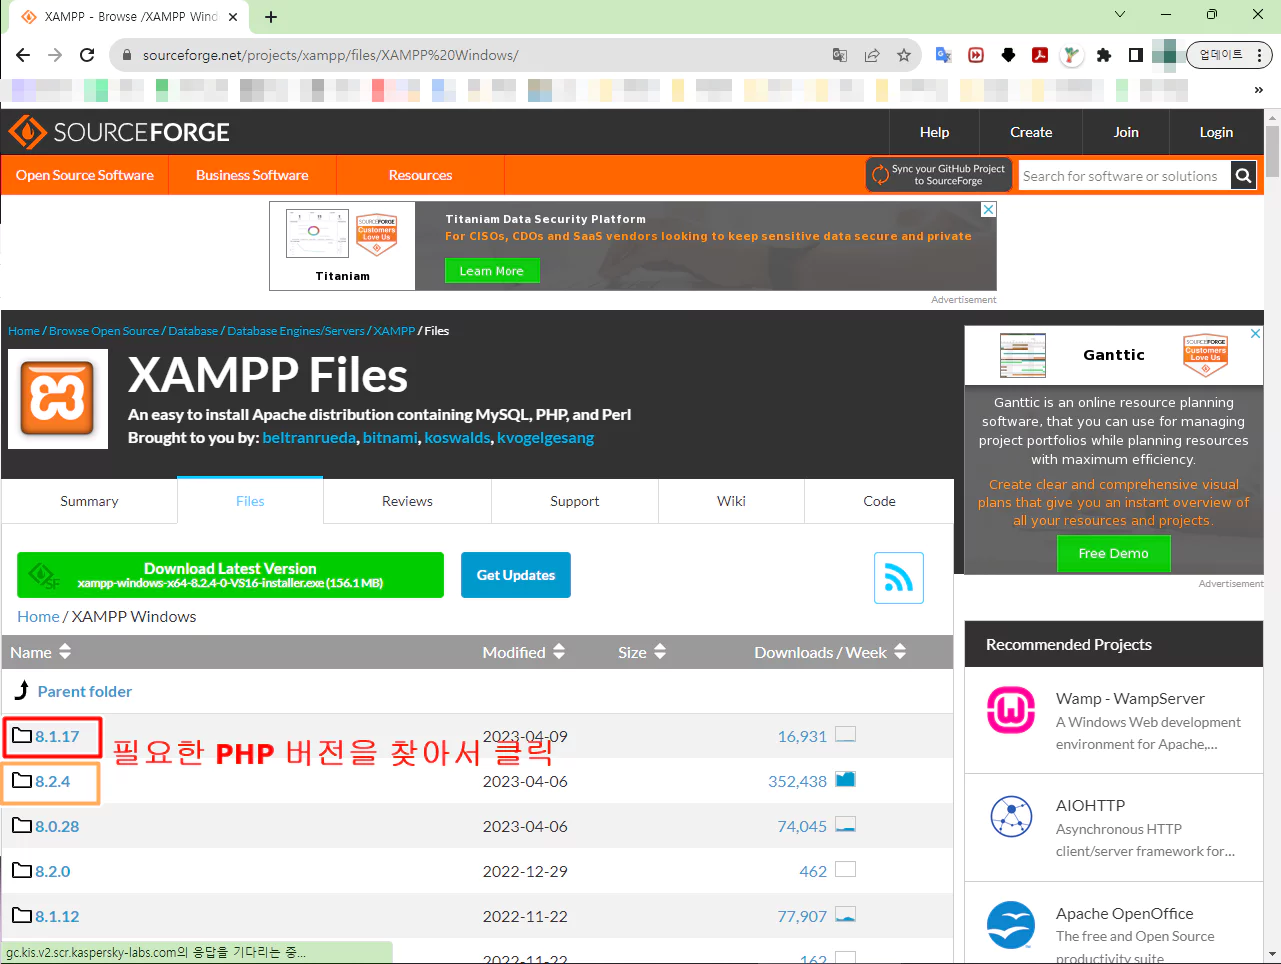Viewport: 1281px width, 964px height.
Task: Click the Get Updates button
Action: tap(516, 575)
